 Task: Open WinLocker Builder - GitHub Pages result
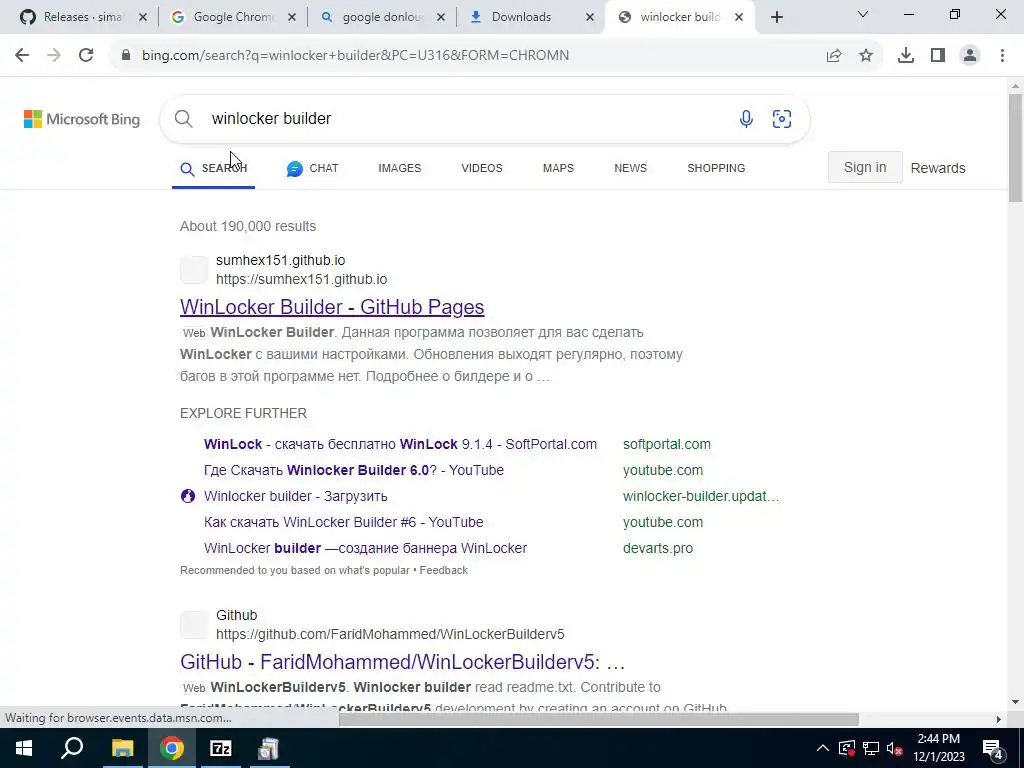coord(332,307)
